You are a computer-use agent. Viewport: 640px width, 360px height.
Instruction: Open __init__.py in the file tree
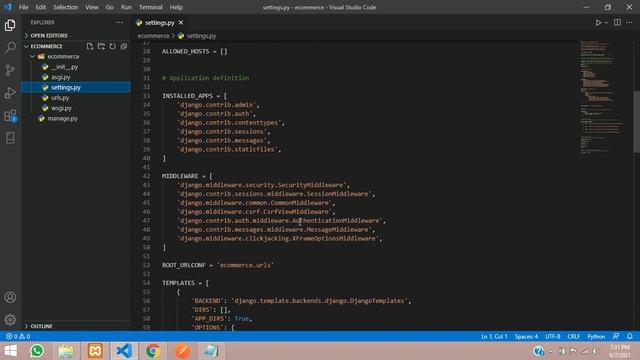pos(76,67)
